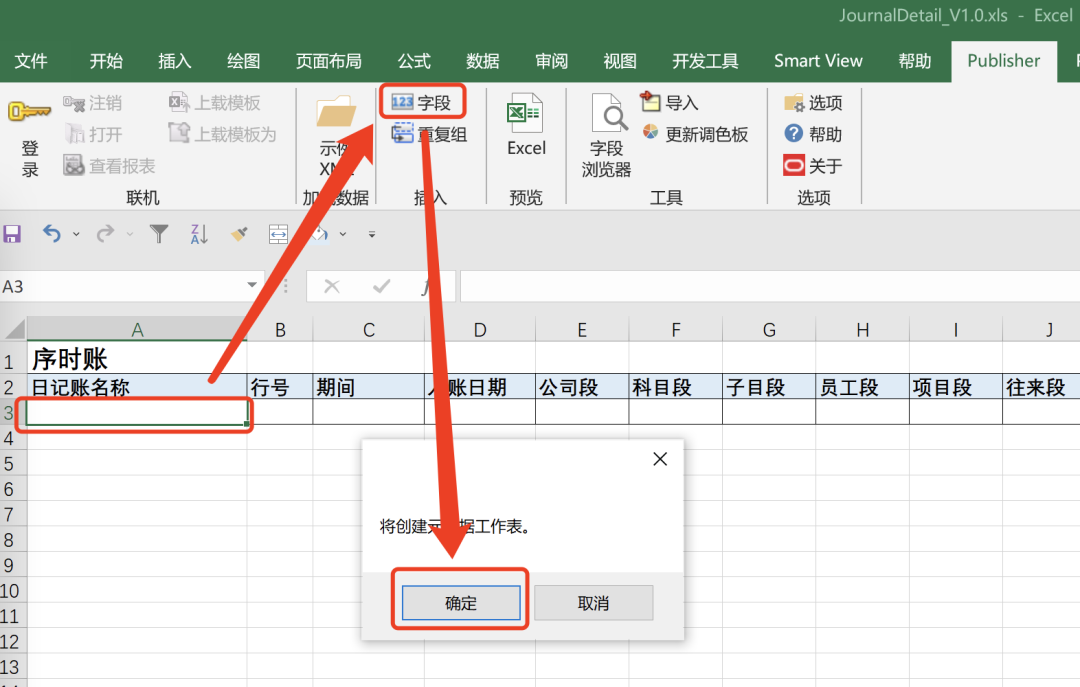
Task: Click the merge cells icon
Action: [278, 234]
